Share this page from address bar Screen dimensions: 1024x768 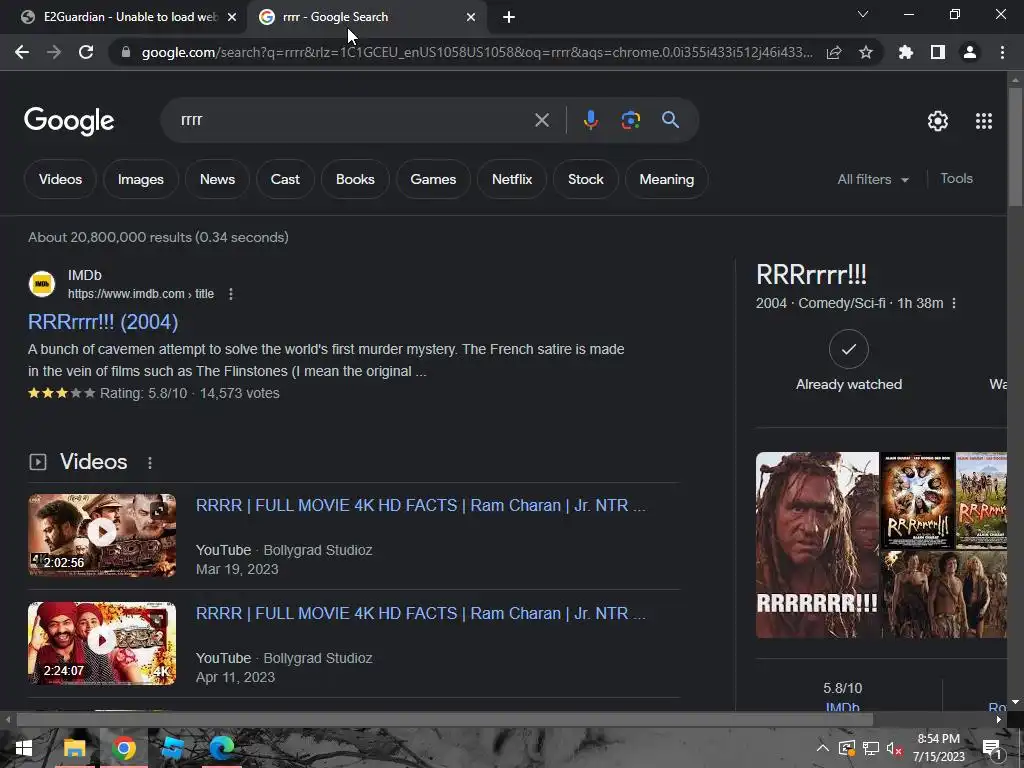click(x=834, y=52)
